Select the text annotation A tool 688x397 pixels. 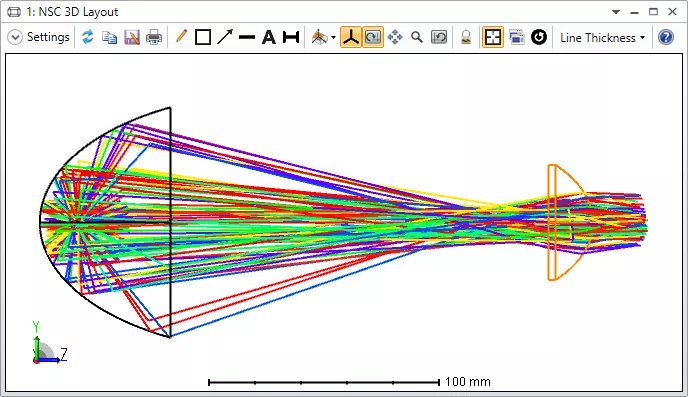pos(269,37)
